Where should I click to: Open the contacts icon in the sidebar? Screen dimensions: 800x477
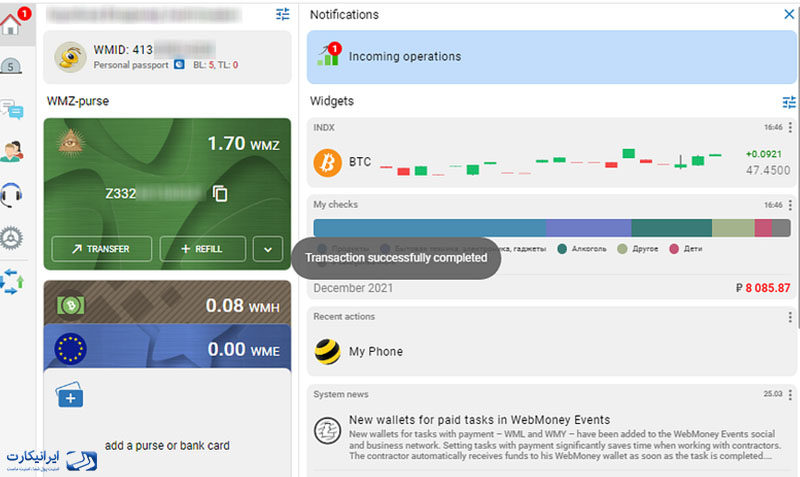[12, 152]
